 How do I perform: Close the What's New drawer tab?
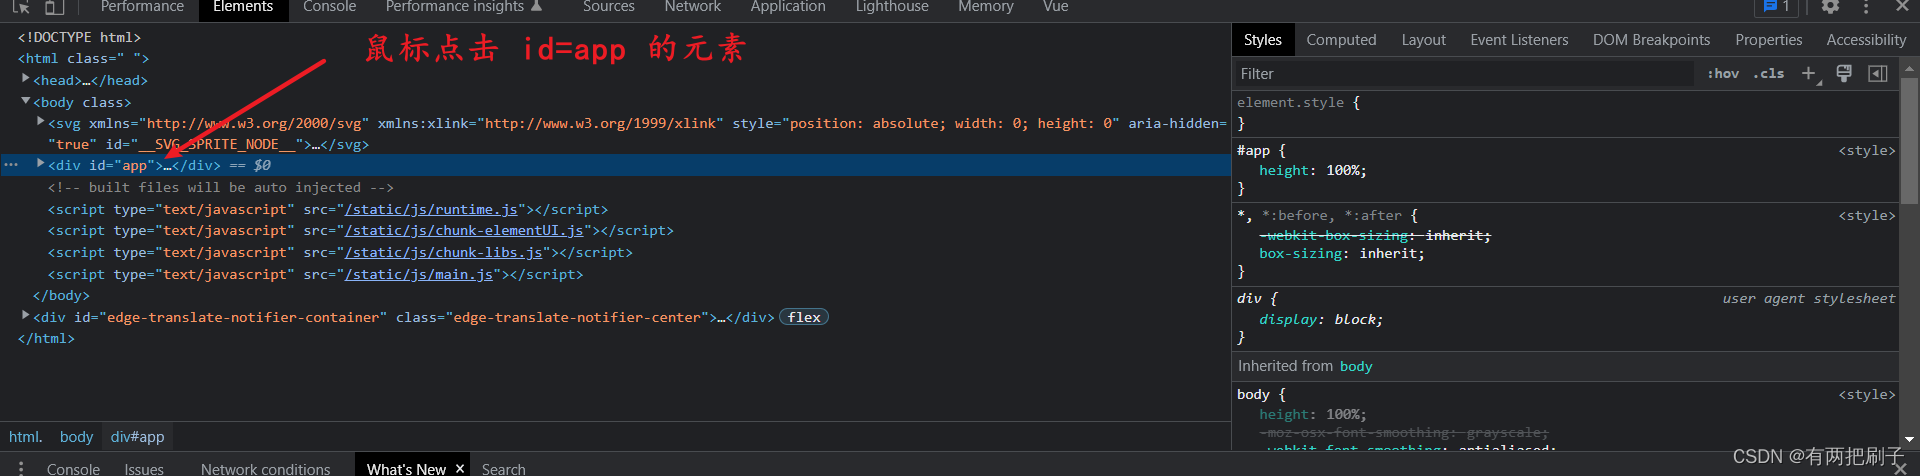pyautogui.click(x=460, y=468)
